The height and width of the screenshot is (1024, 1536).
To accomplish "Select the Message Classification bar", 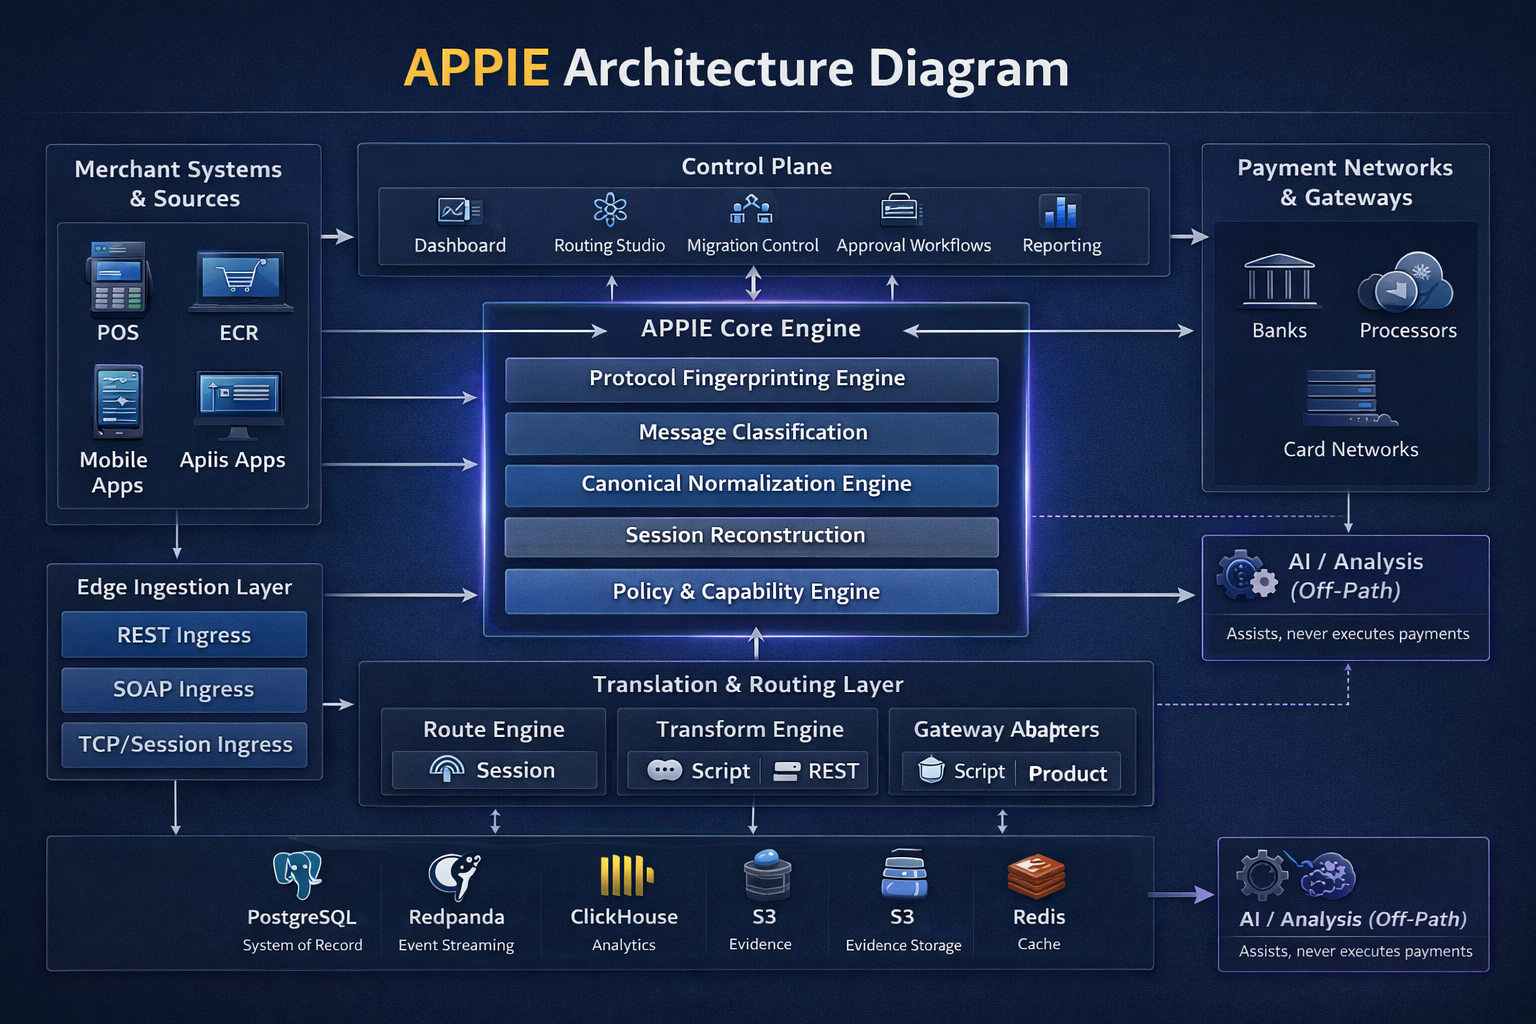I will click(751, 433).
